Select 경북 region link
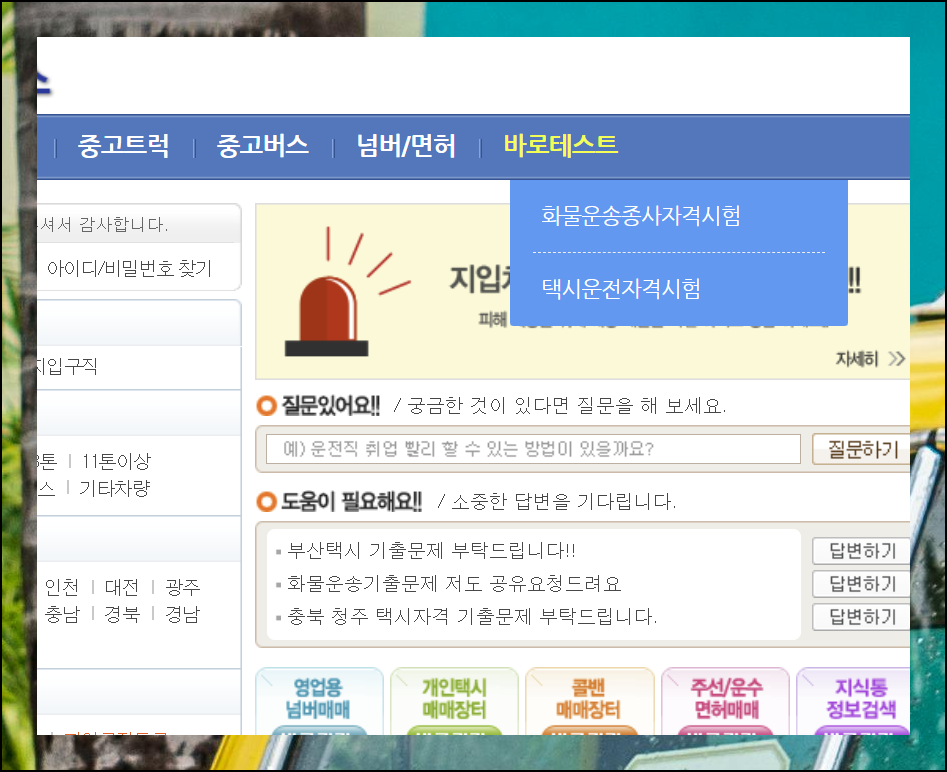 click(x=122, y=614)
